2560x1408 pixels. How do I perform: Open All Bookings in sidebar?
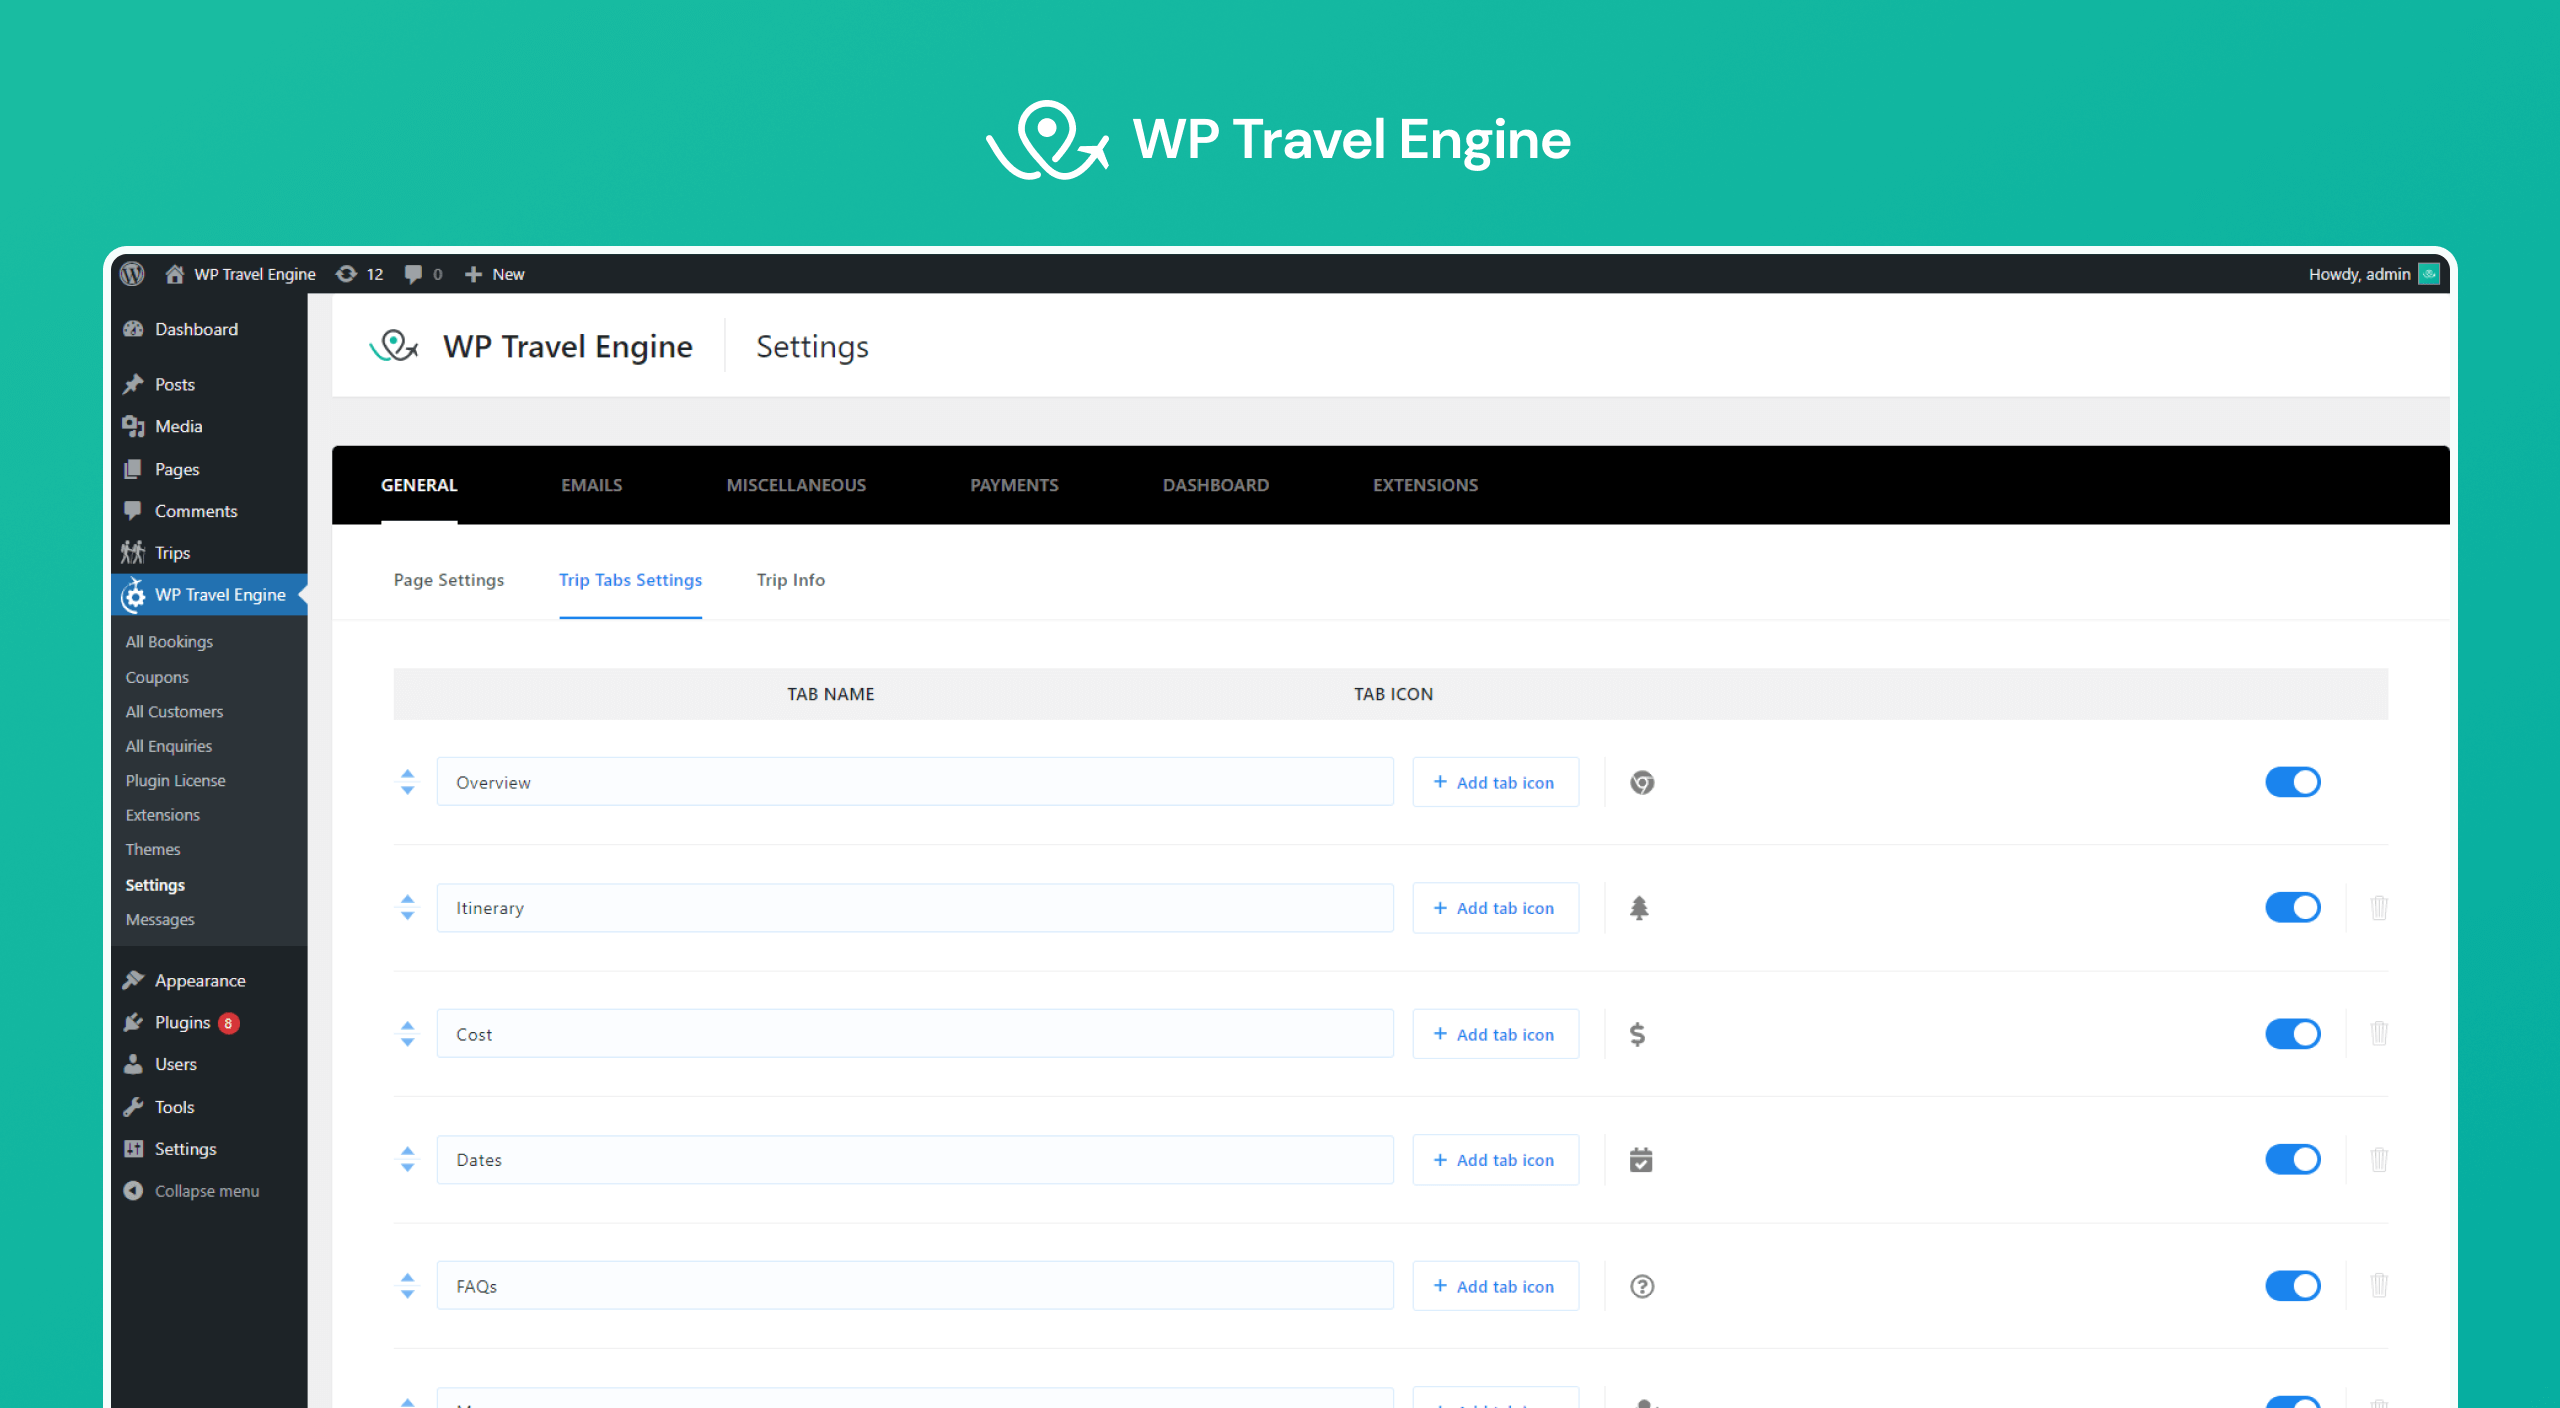pyautogui.click(x=169, y=641)
